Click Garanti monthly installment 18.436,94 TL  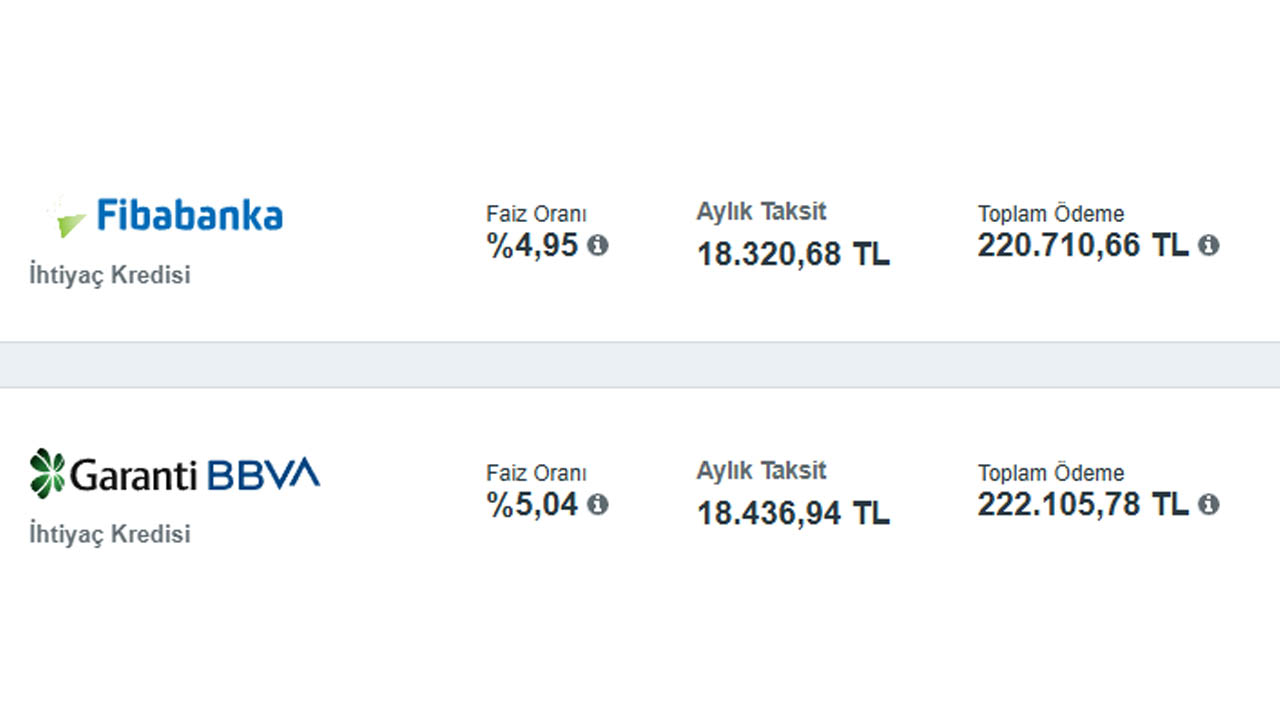(793, 513)
